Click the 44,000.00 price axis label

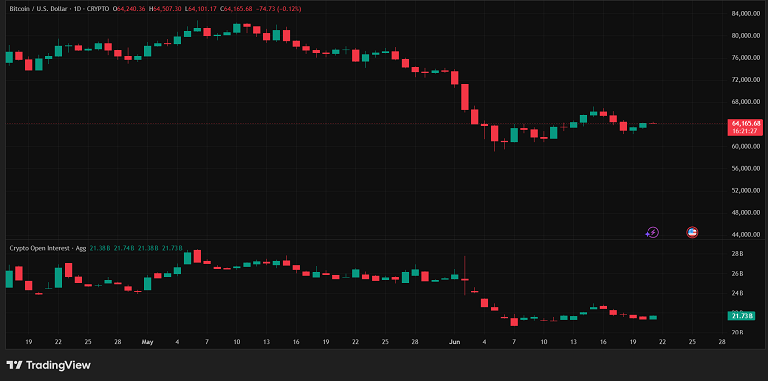point(746,235)
